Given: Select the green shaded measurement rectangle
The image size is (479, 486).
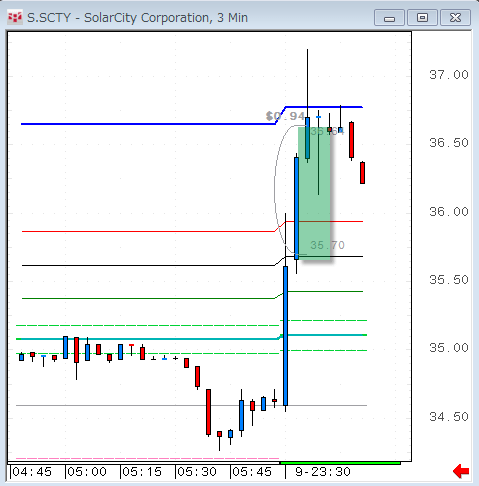Looking at the screenshot, I should pyautogui.click(x=314, y=193).
